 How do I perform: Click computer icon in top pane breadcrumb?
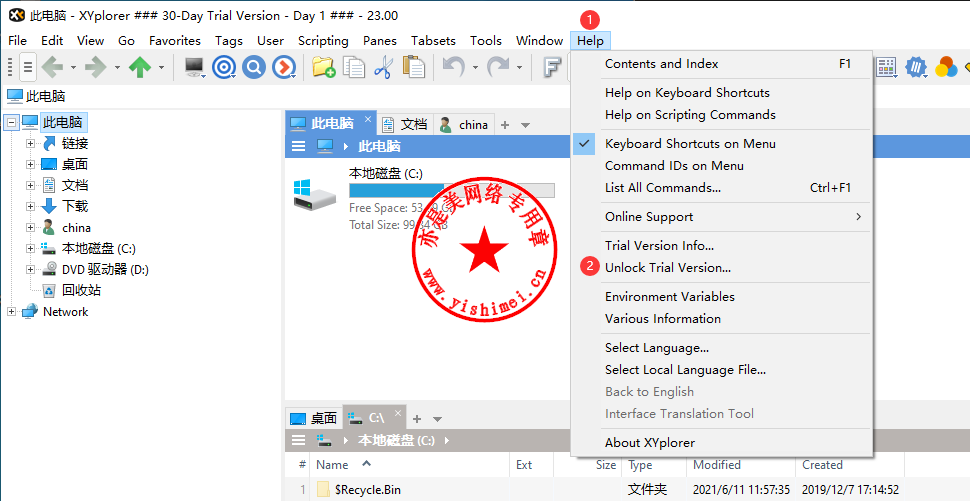pyautogui.click(x=325, y=147)
